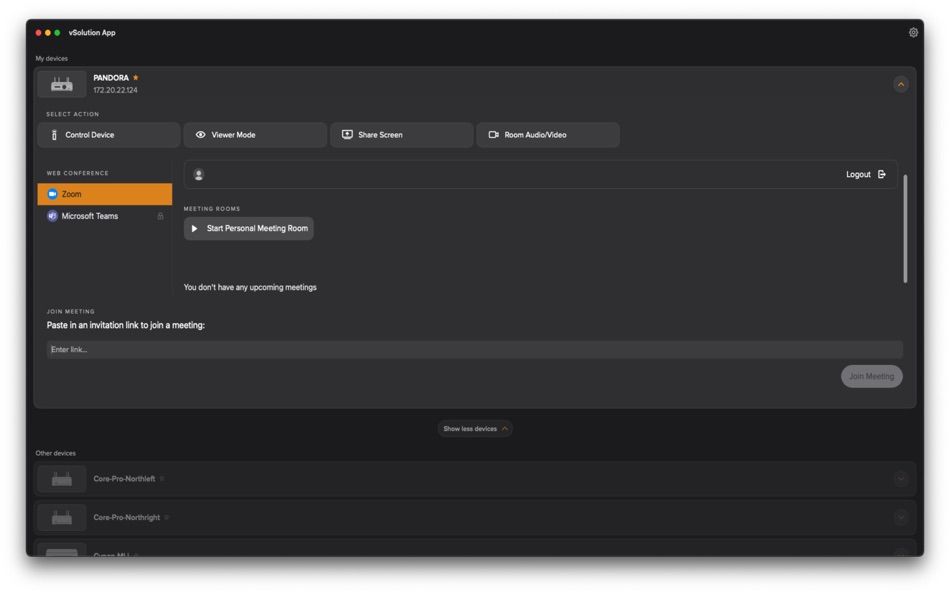Open Control Device action
The image size is (950, 594).
click(109, 135)
